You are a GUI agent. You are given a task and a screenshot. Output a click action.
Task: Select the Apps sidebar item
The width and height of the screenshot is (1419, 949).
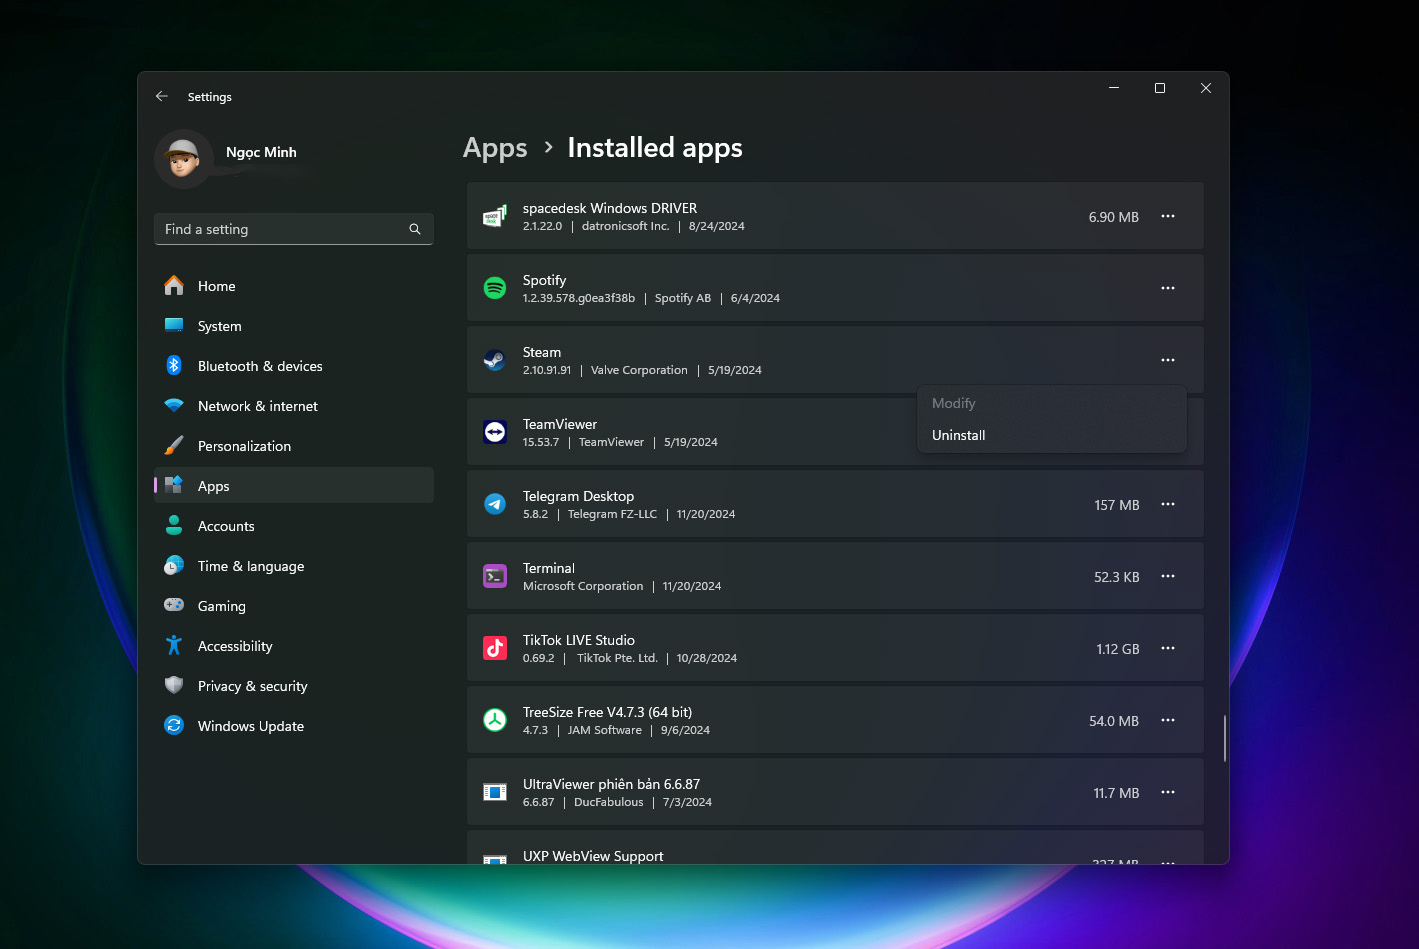click(294, 485)
